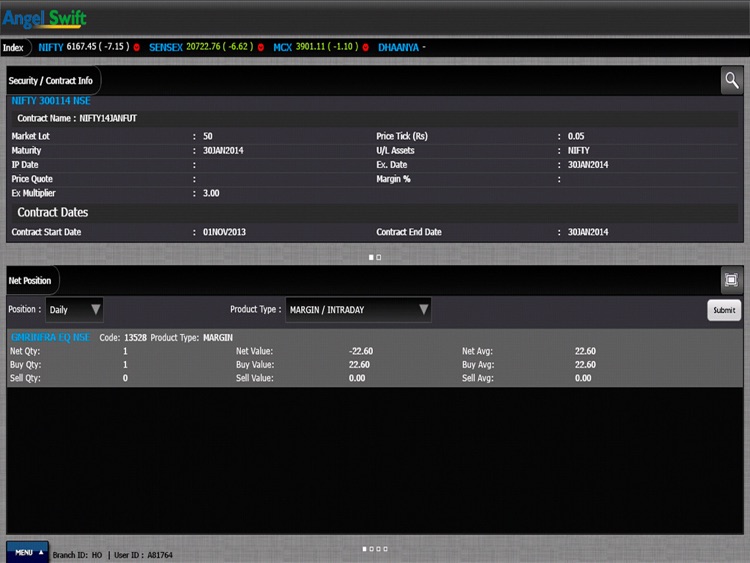Click the NIFTY 300114 NSE heading

(x=51, y=100)
